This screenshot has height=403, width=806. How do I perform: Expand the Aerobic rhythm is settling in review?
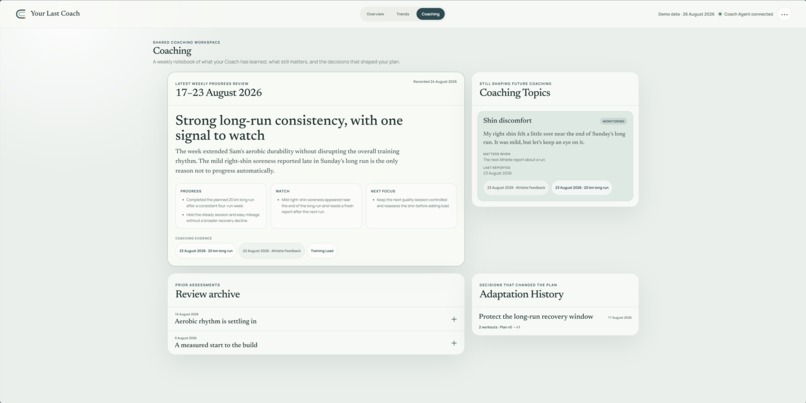tap(316, 319)
